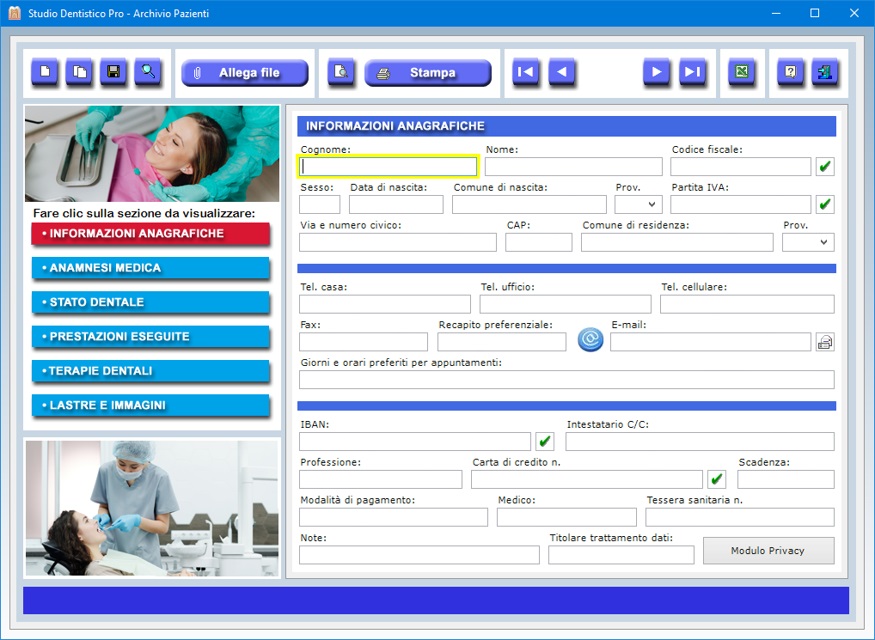Click the Professione field

pyautogui.click(x=381, y=479)
